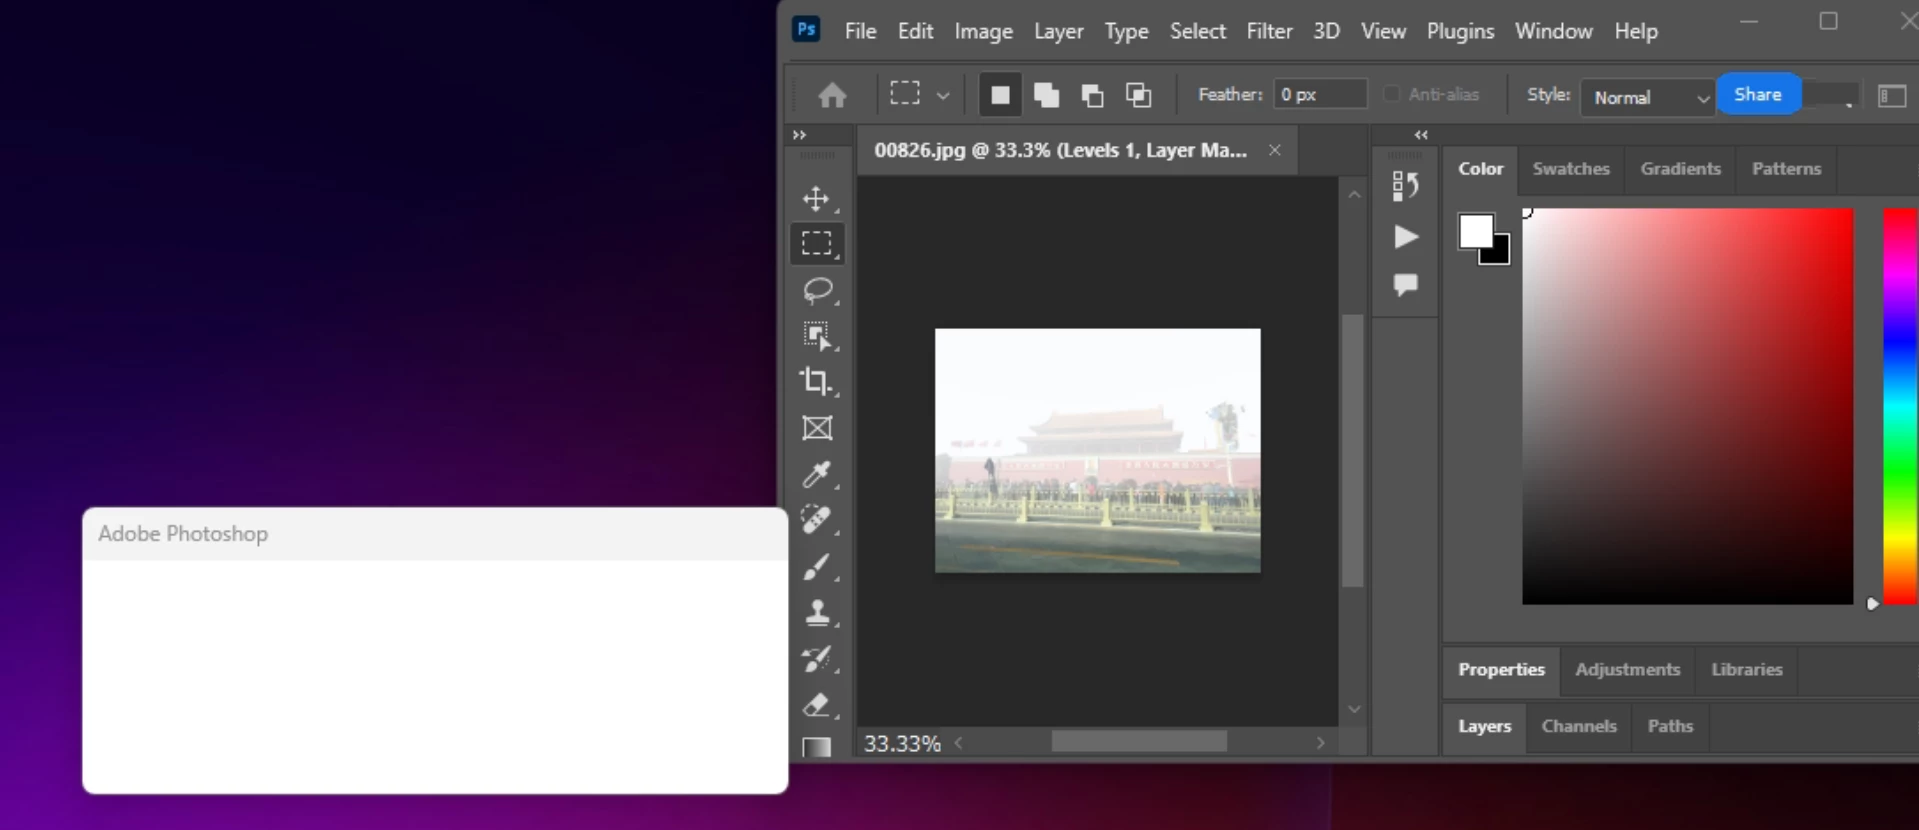
Task: Open the Style dropdown set to Normal
Action: pyautogui.click(x=1647, y=97)
